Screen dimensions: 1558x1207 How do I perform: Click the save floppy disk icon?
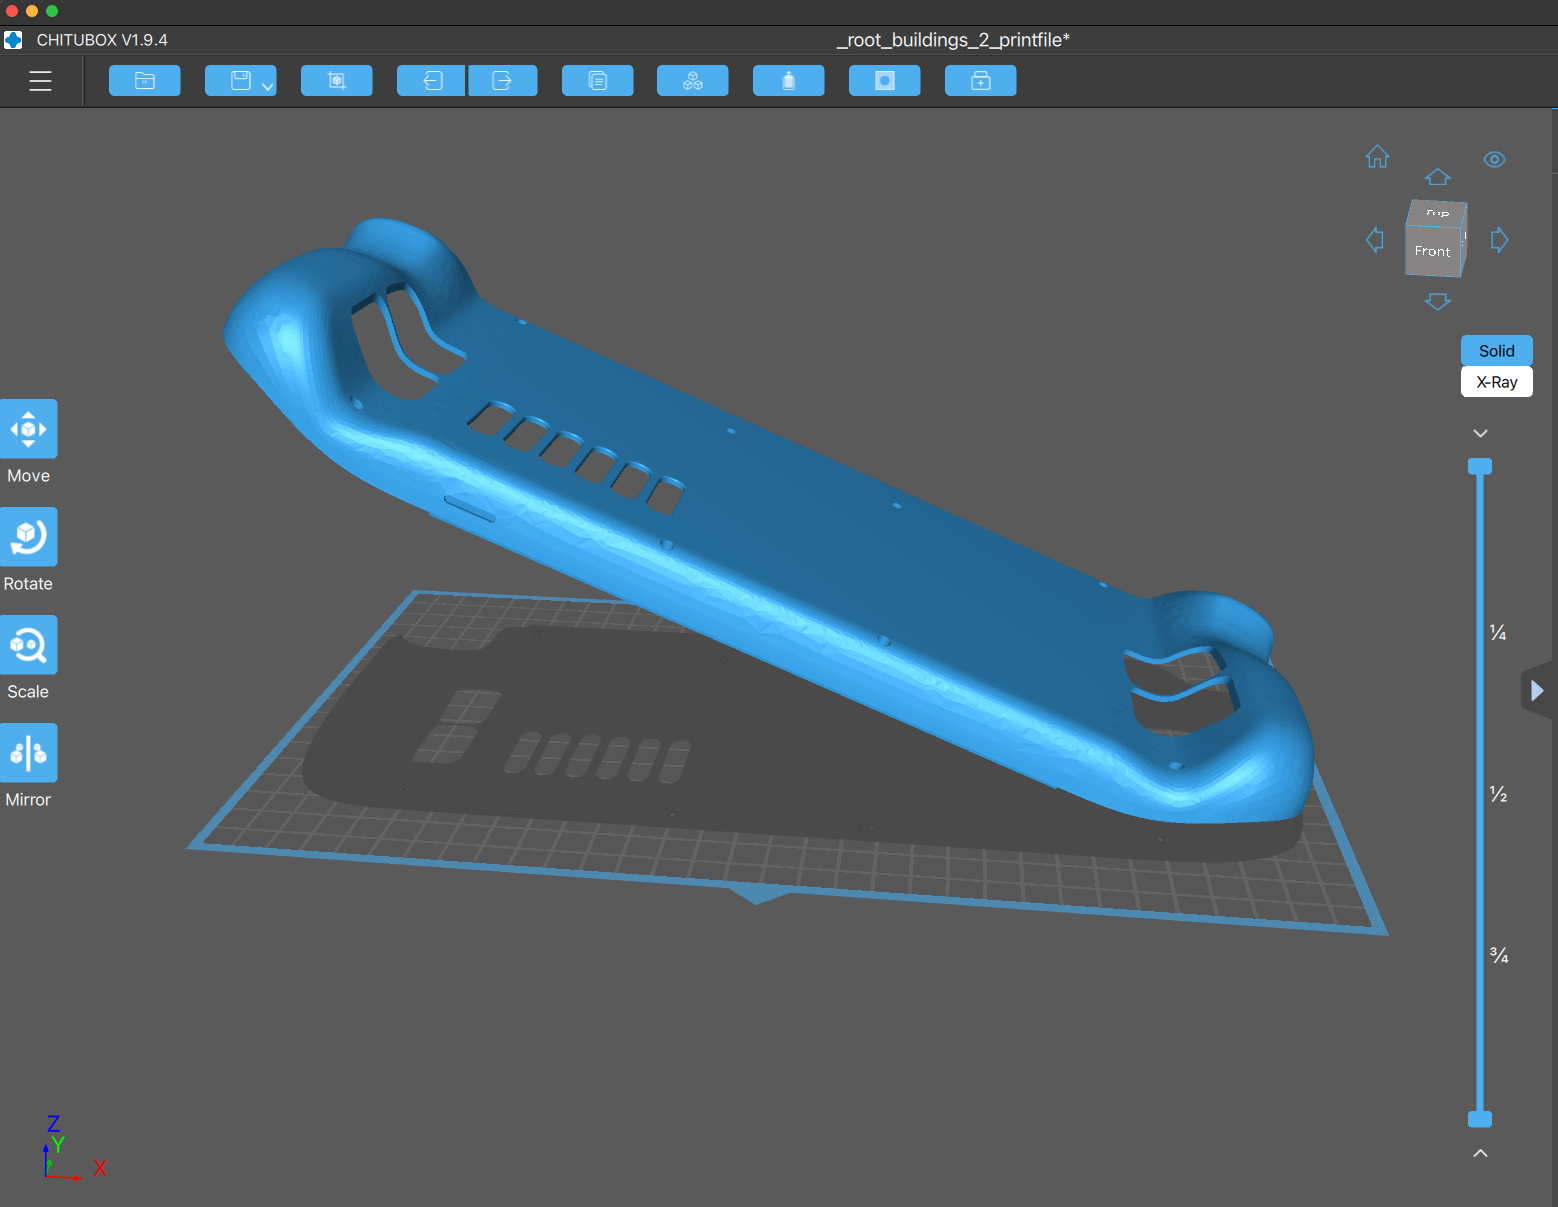pos(240,81)
